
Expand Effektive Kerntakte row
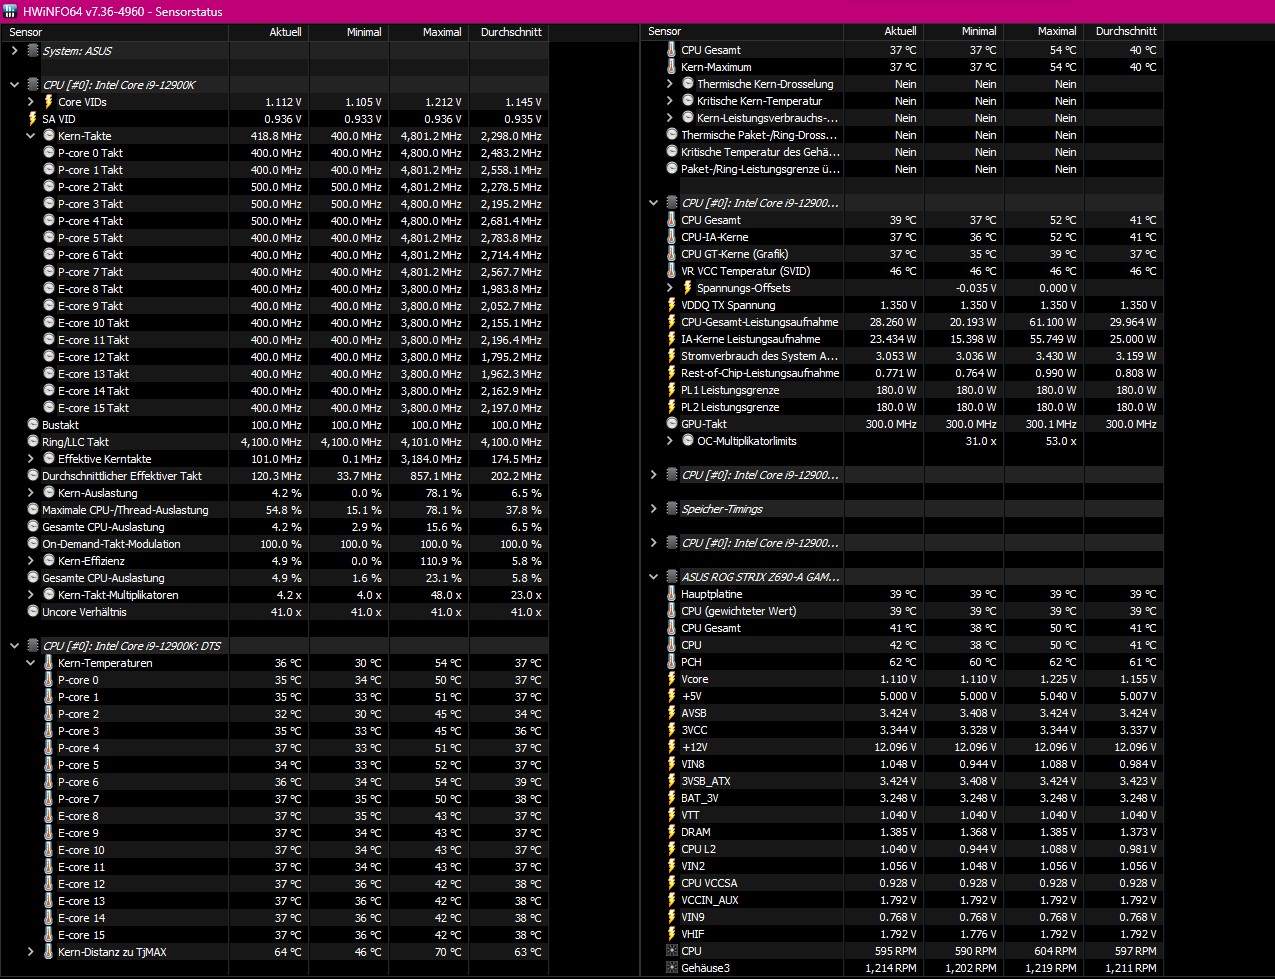(30, 459)
